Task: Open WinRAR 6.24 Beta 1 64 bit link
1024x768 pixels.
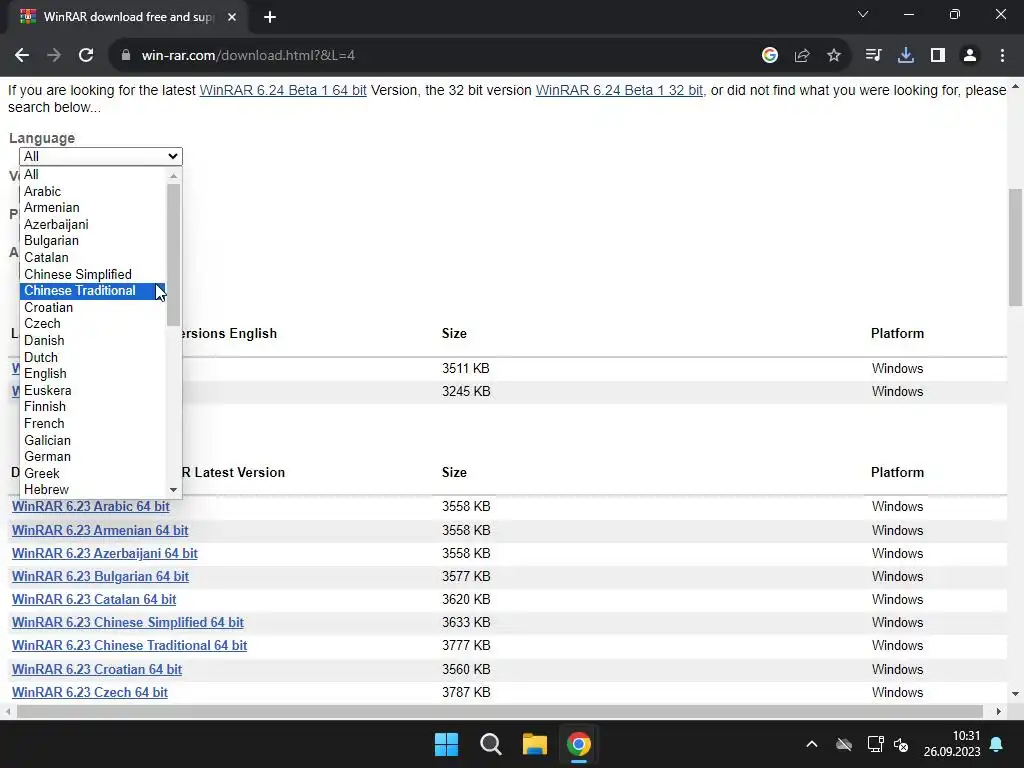Action: [x=283, y=90]
